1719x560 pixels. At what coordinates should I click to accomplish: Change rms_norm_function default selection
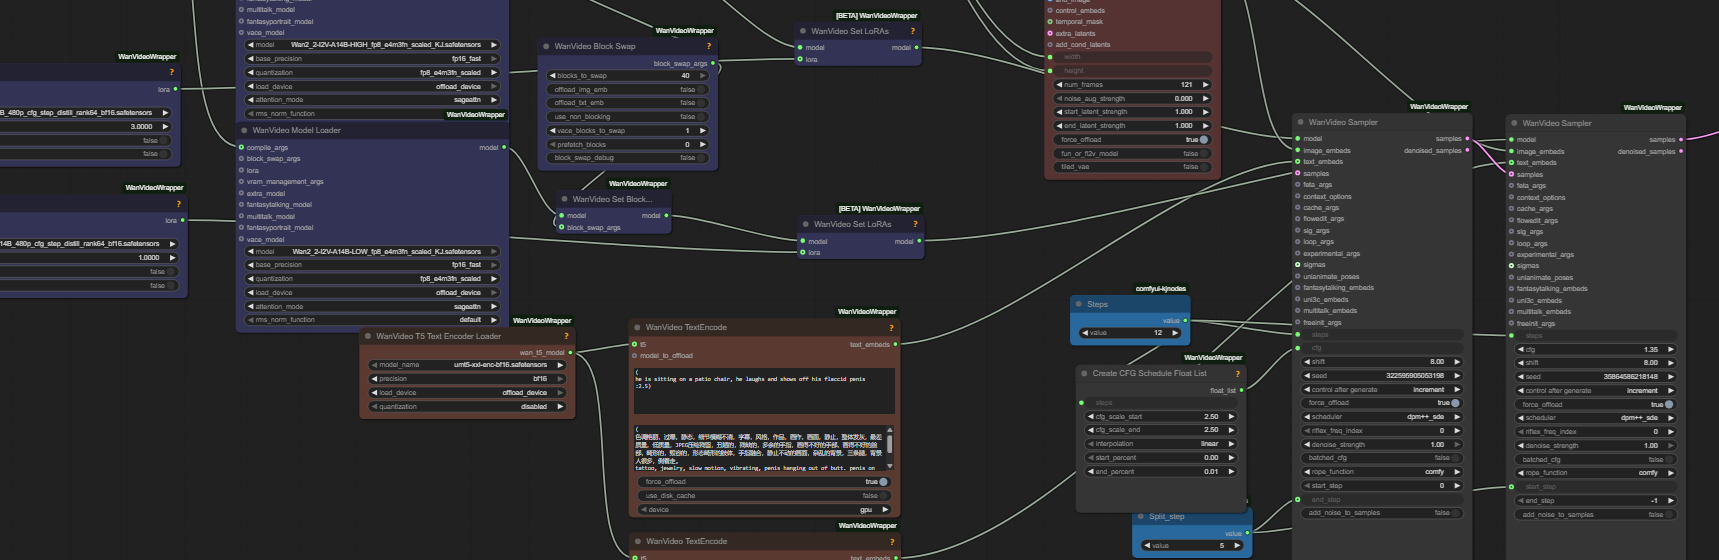point(372,320)
